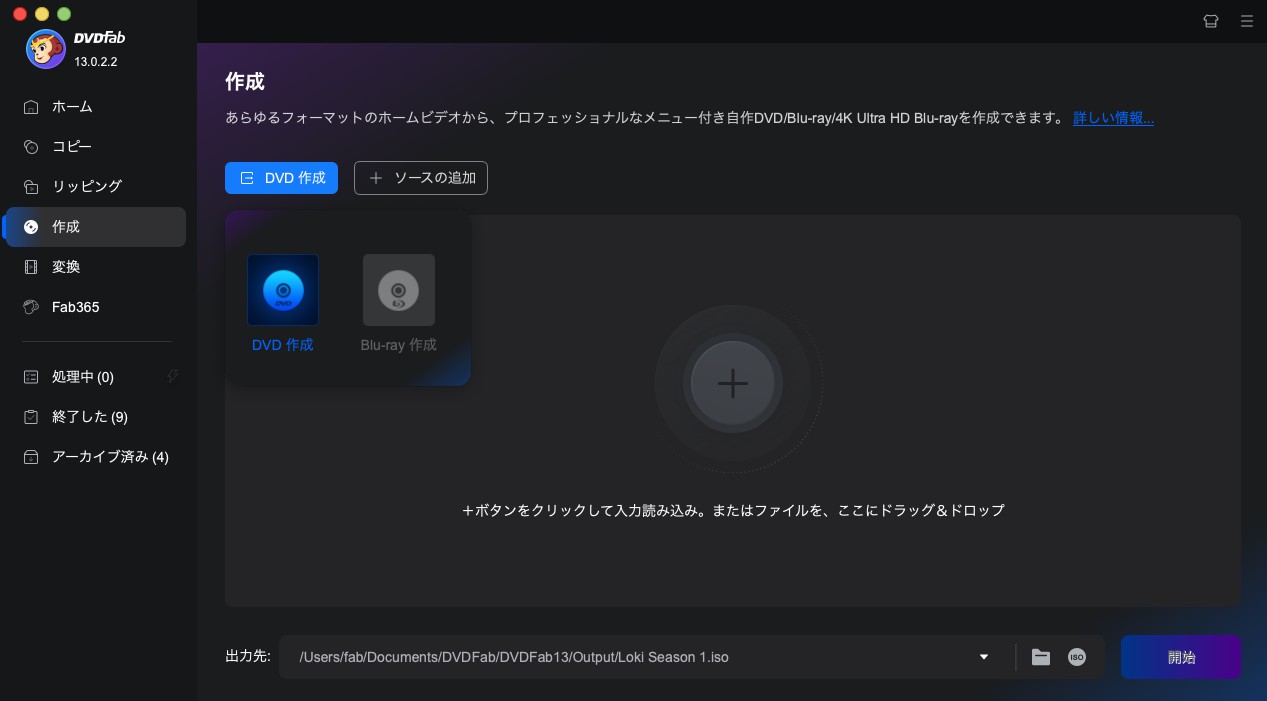Click the output path field

630,657
